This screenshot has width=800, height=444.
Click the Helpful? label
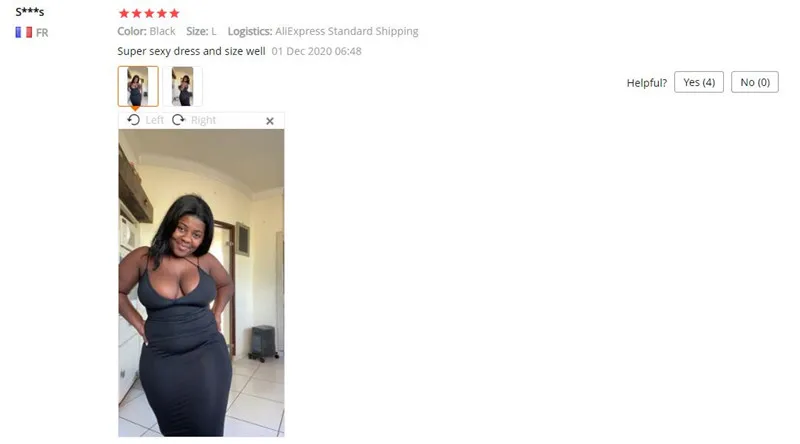click(646, 83)
